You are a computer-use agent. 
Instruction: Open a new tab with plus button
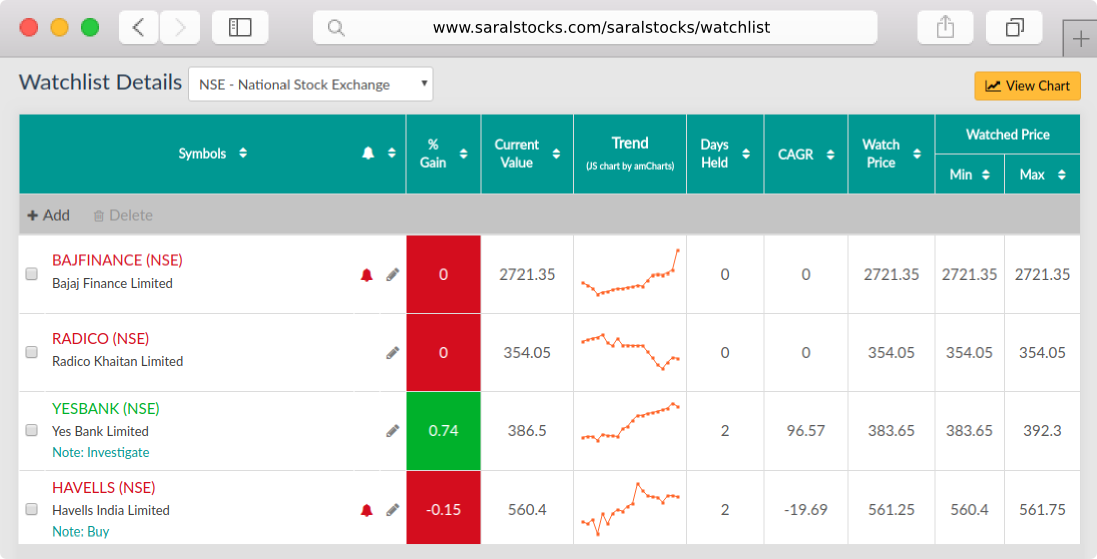pos(1080,39)
